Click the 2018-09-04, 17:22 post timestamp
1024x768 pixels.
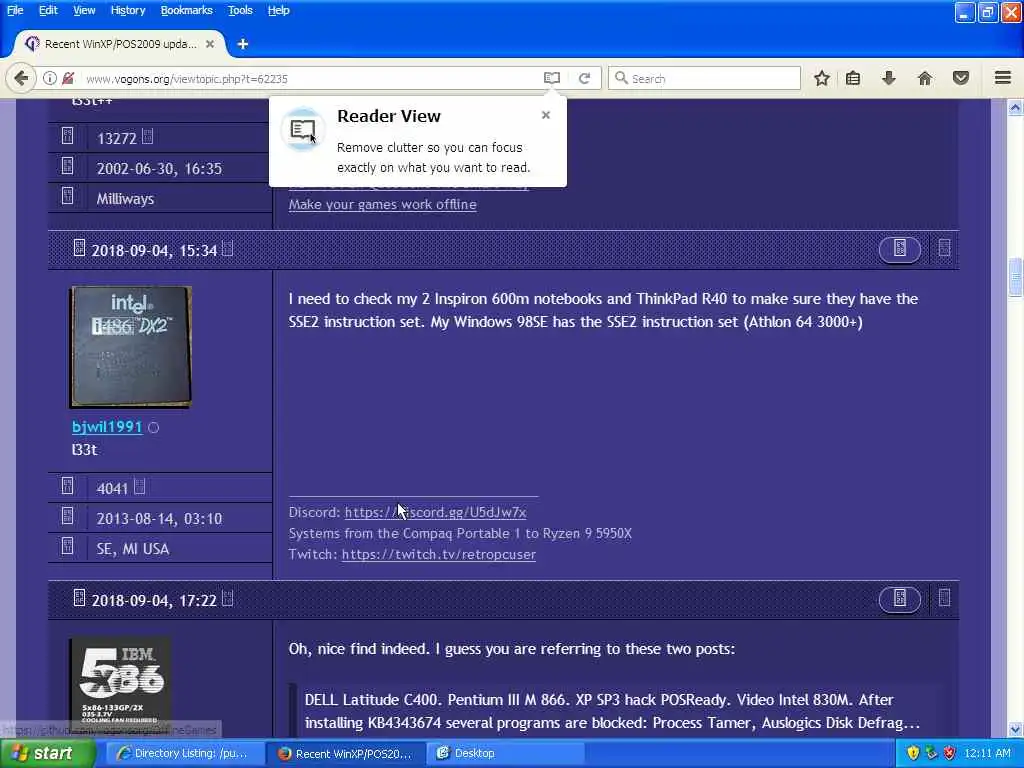click(x=154, y=601)
